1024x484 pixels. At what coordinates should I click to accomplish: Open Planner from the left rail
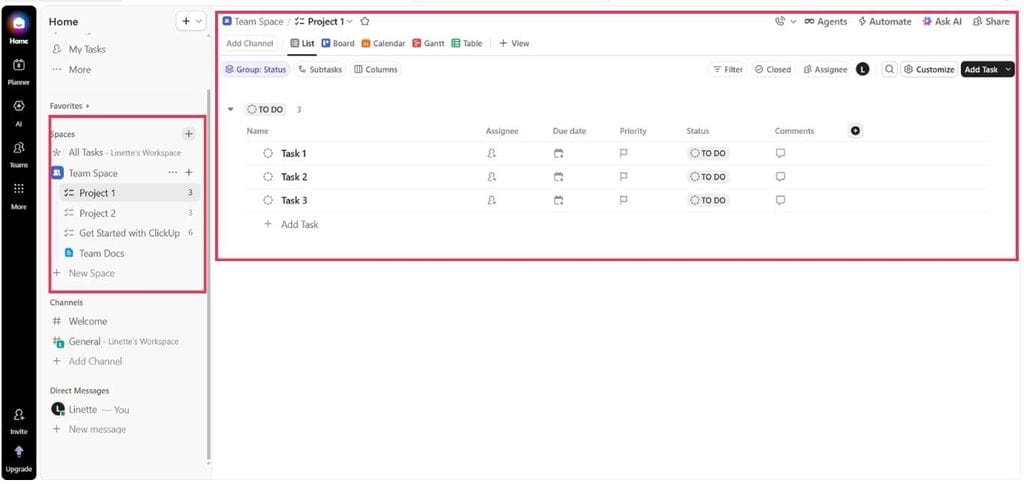tap(18, 71)
